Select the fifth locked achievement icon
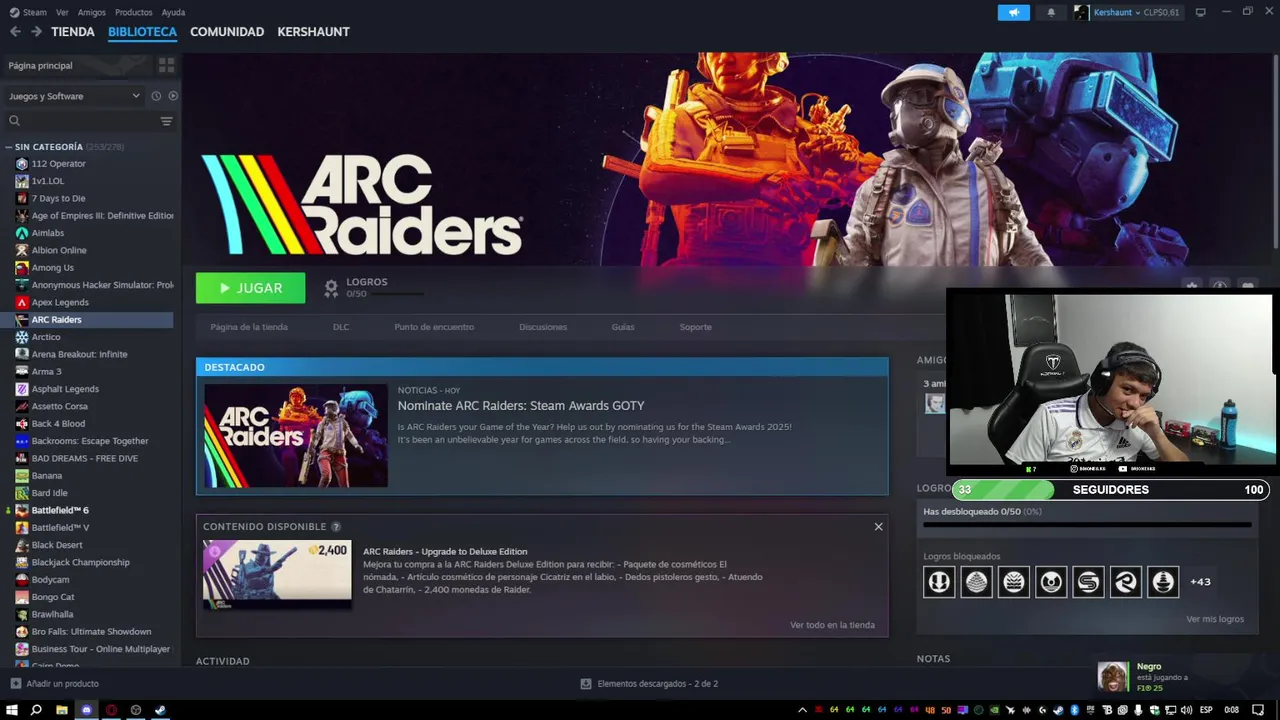 point(1088,581)
